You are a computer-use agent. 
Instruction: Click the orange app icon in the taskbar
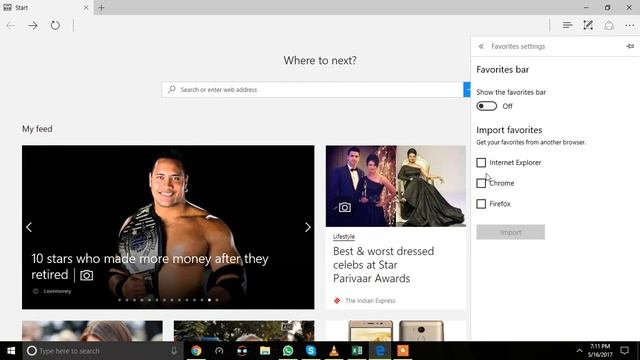(x=403, y=351)
